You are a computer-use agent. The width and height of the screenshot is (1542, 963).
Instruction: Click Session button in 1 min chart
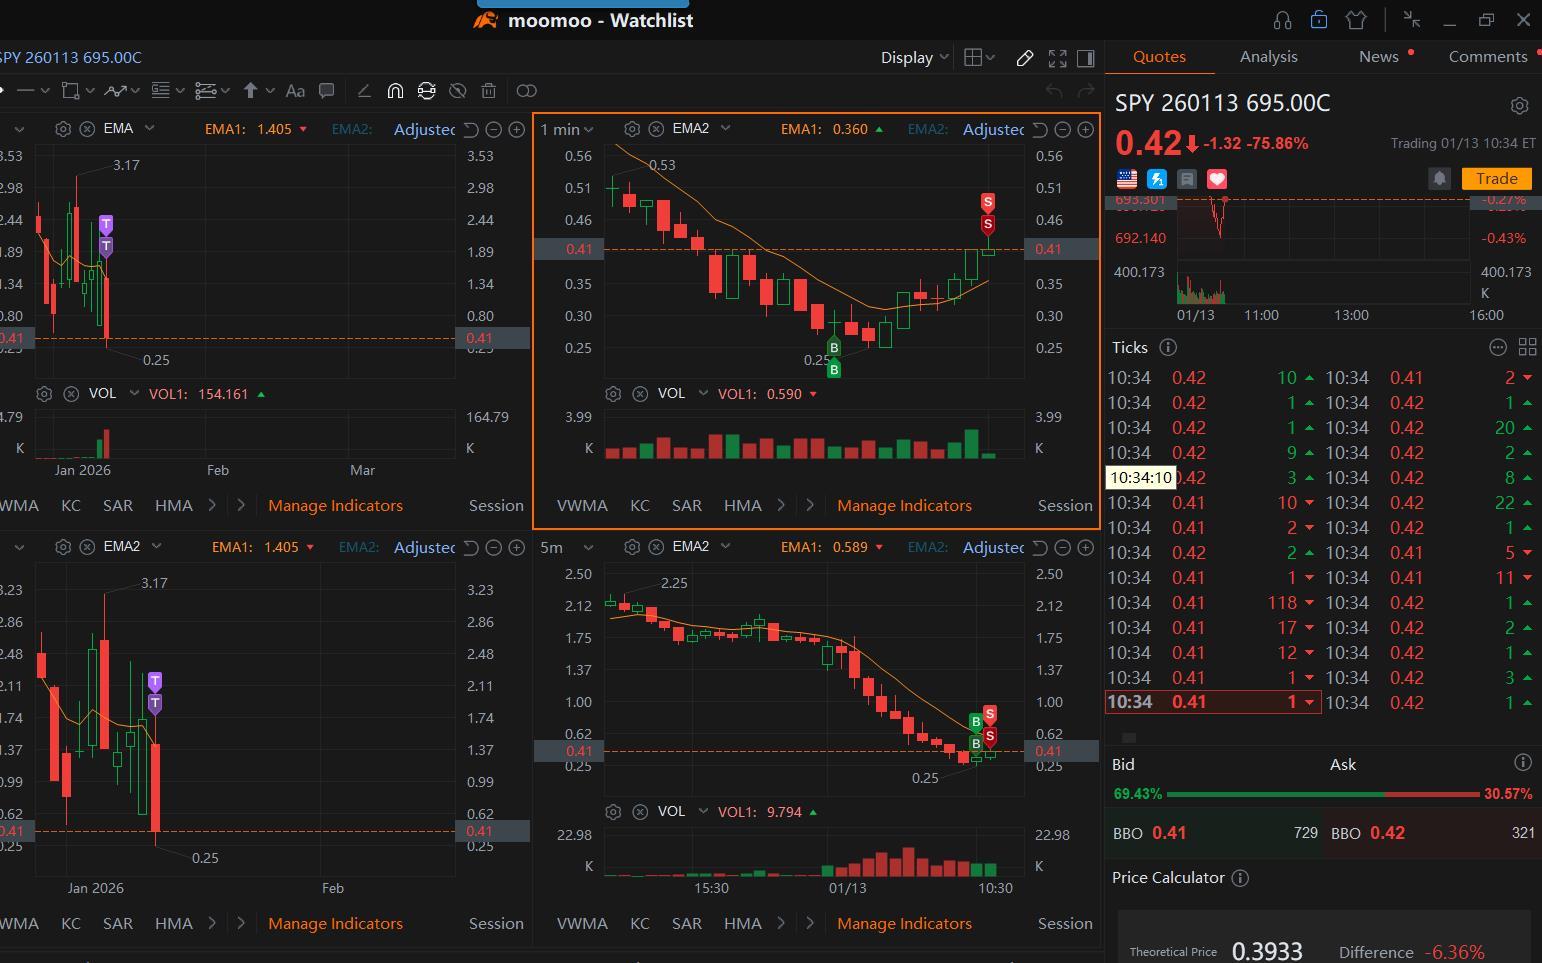(1065, 506)
